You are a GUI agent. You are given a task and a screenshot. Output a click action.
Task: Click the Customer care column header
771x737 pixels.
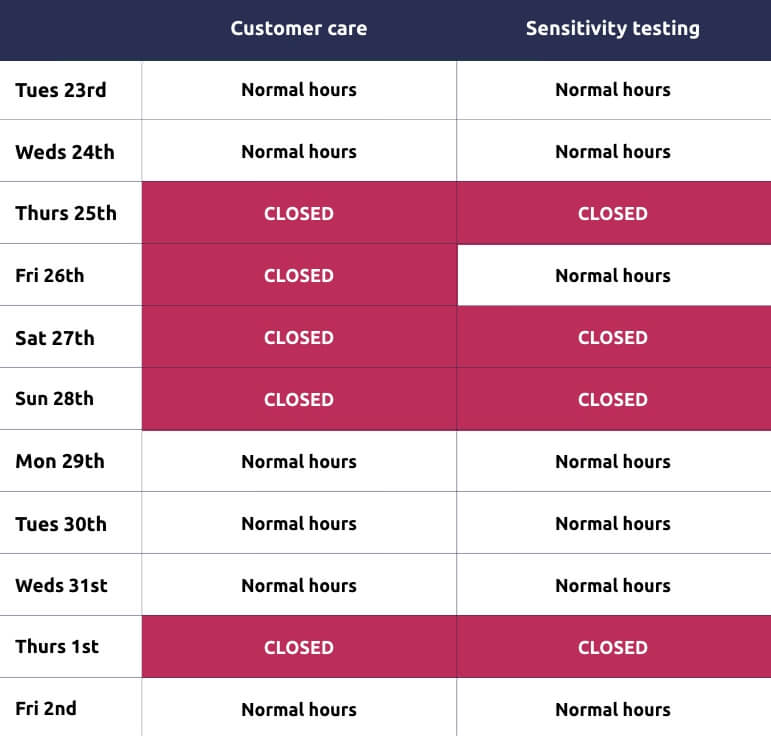click(298, 28)
